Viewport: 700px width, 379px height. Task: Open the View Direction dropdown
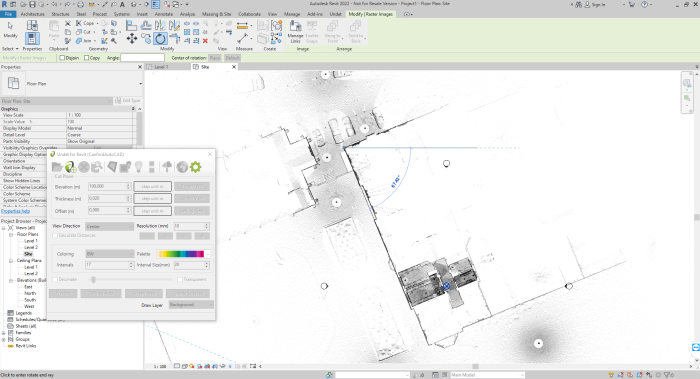click(109, 226)
